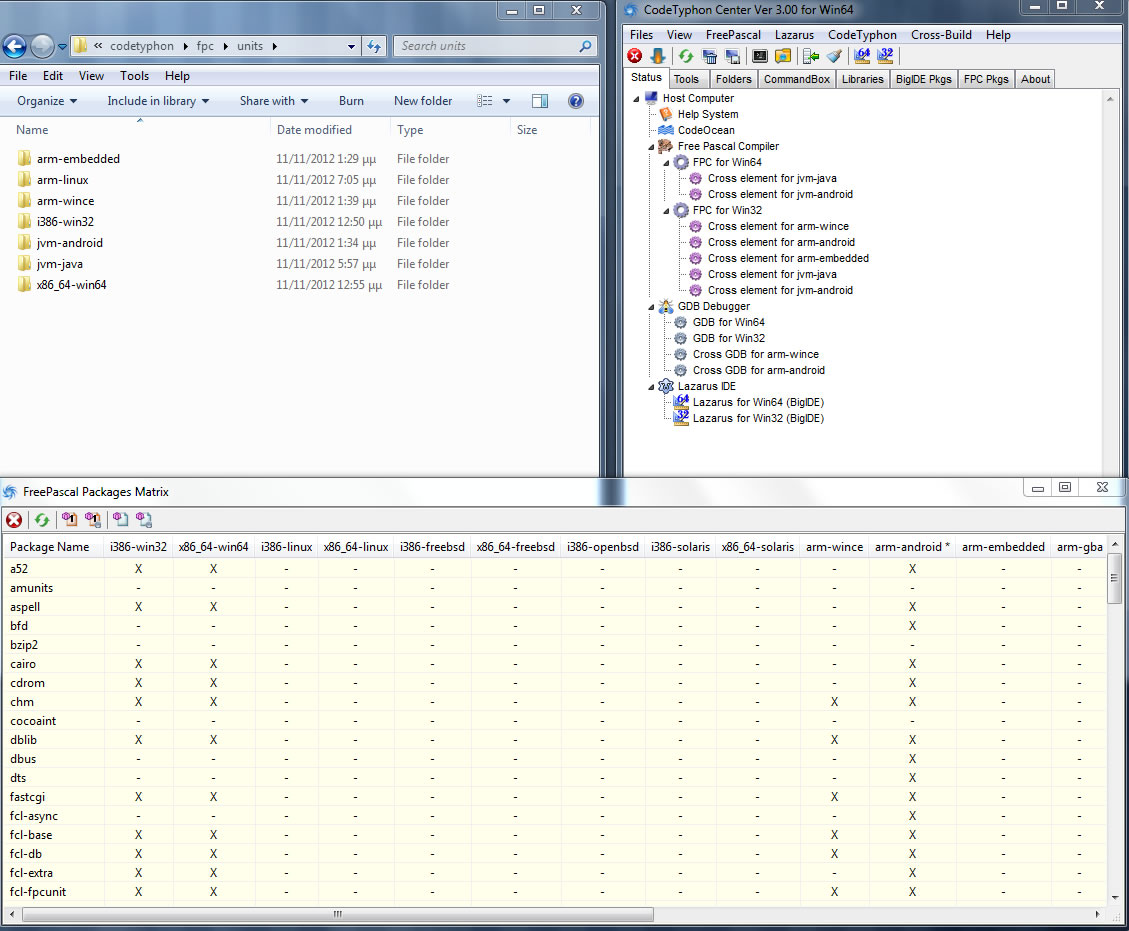Collapse the GDB Debugger tree node
1129x931 pixels.
[x=651, y=307]
